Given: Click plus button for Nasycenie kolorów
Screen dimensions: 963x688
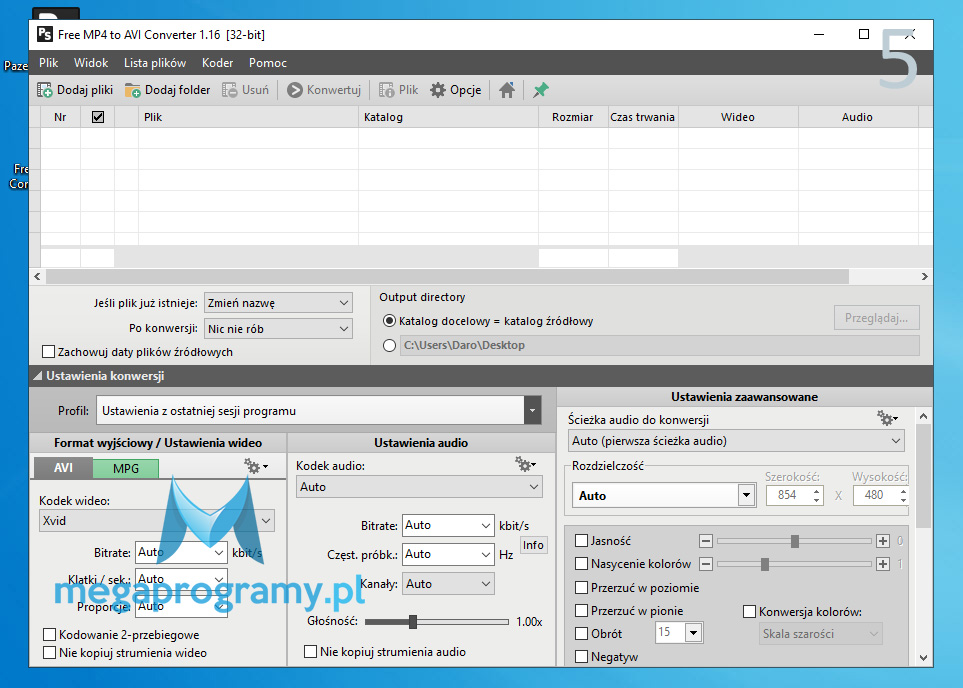Looking at the screenshot, I should (x=883, y=564).
